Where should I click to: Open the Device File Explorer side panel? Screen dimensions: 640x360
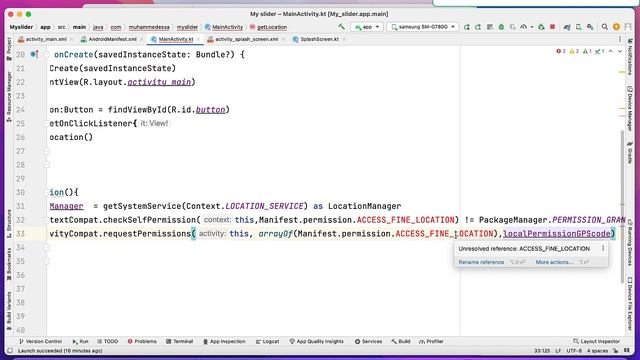(x=630, y=303)
